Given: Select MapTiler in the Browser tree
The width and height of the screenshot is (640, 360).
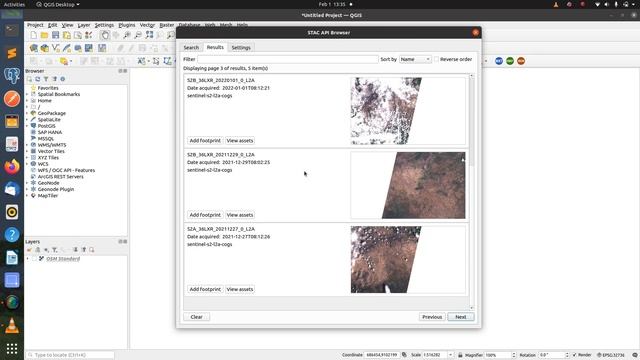Looking at the screenshot, I should (48, 196).
